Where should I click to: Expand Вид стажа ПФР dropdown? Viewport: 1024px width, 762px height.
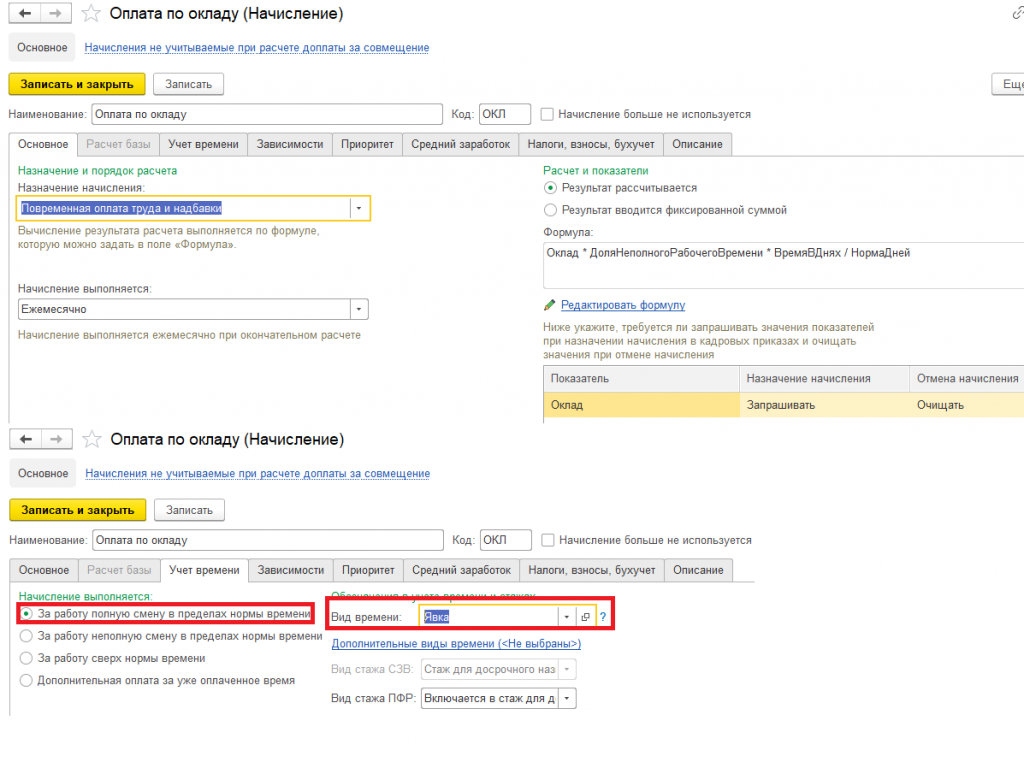pyautogui.click(x=567, y=699)
